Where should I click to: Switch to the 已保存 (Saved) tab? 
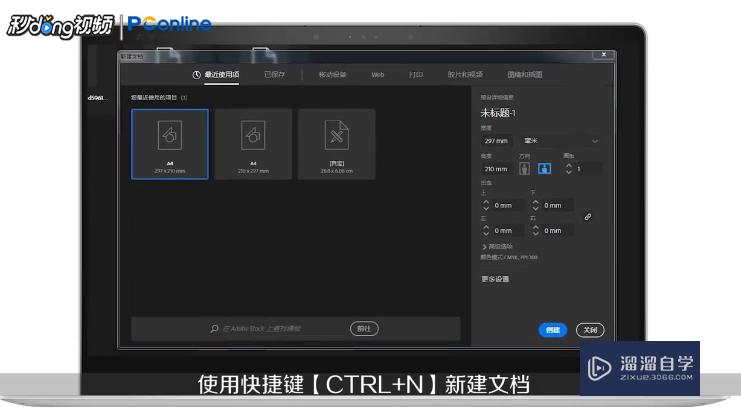pyautogui.click(x=275, y=75)
